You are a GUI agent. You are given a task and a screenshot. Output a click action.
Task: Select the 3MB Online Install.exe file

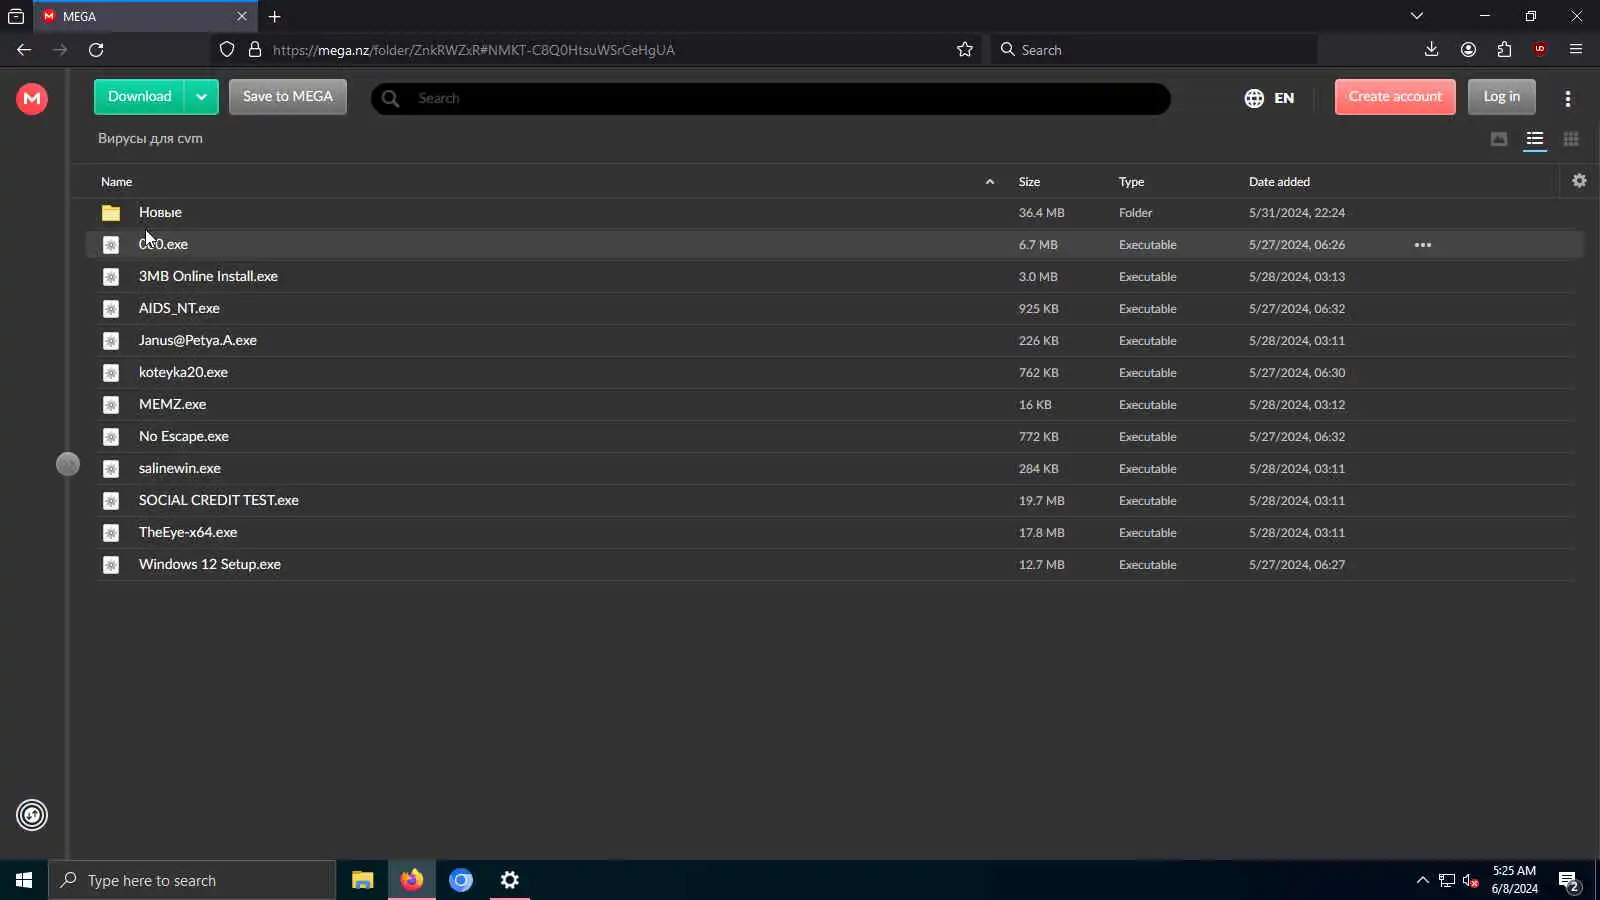pos(835,276)
